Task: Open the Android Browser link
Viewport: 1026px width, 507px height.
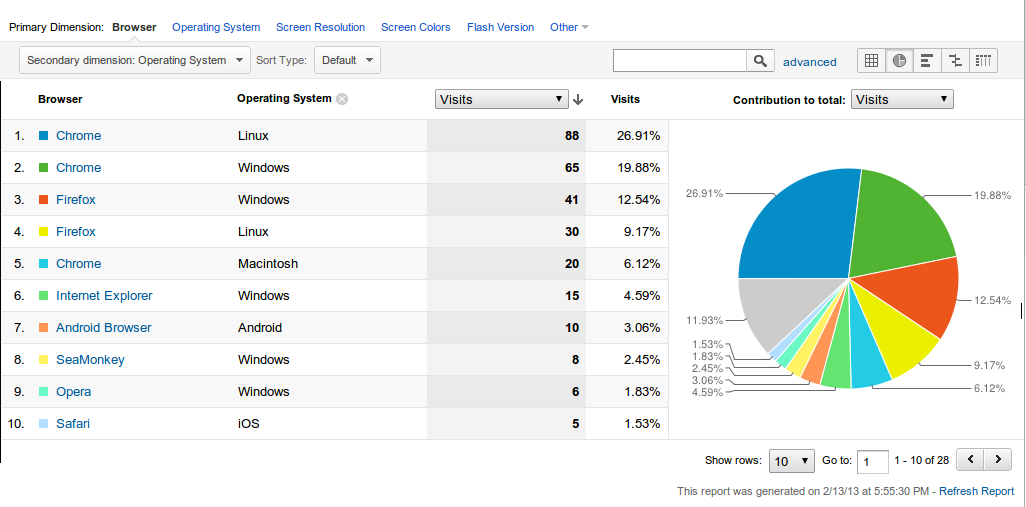Action: tap(103, 328)
